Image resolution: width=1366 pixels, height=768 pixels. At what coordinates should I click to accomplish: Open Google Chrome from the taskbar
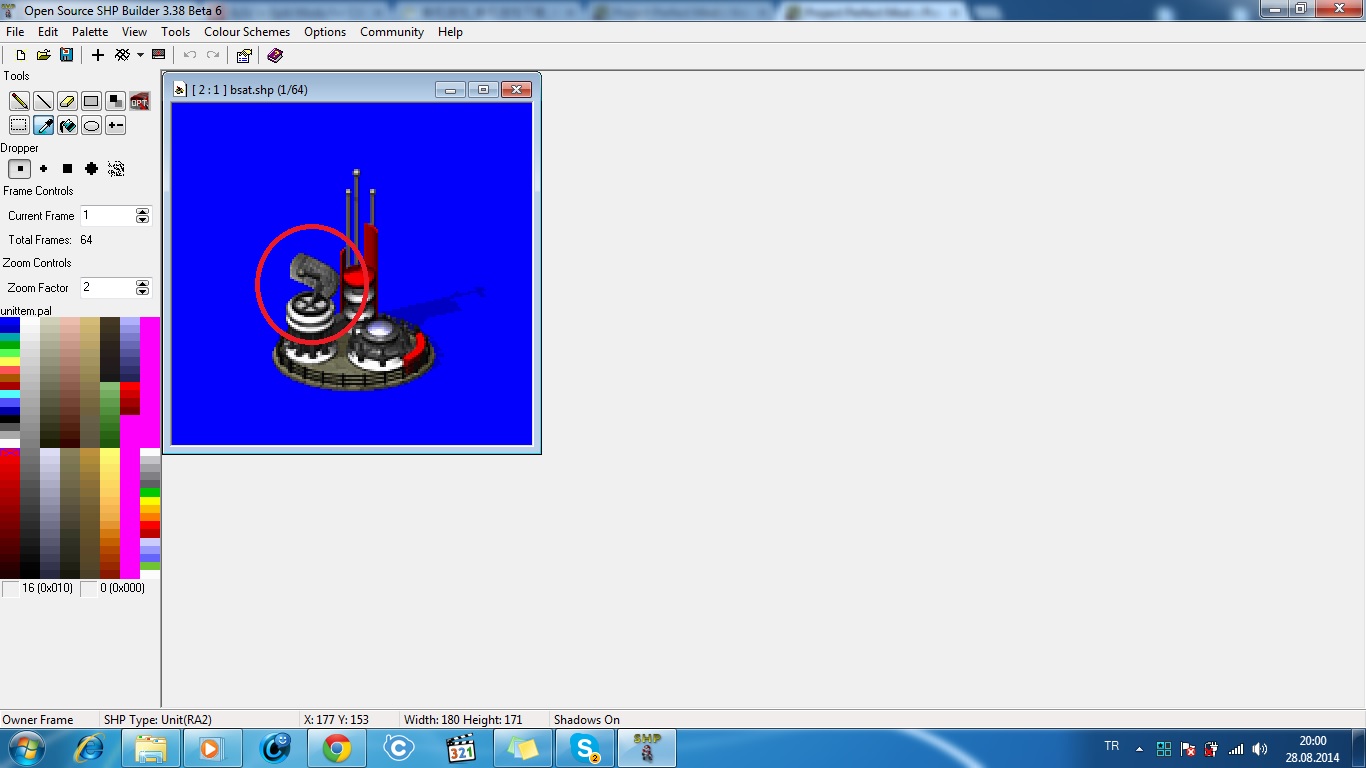(x=337, y=748)
